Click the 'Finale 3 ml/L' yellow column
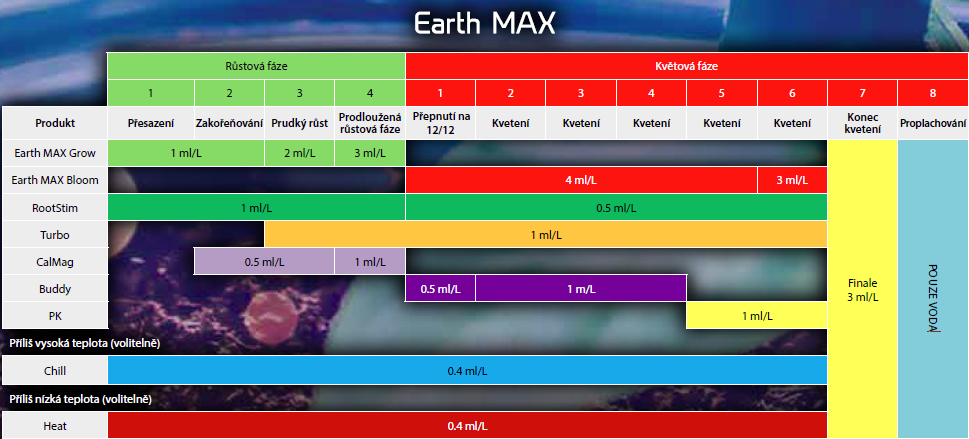 [x=863, y=289]
